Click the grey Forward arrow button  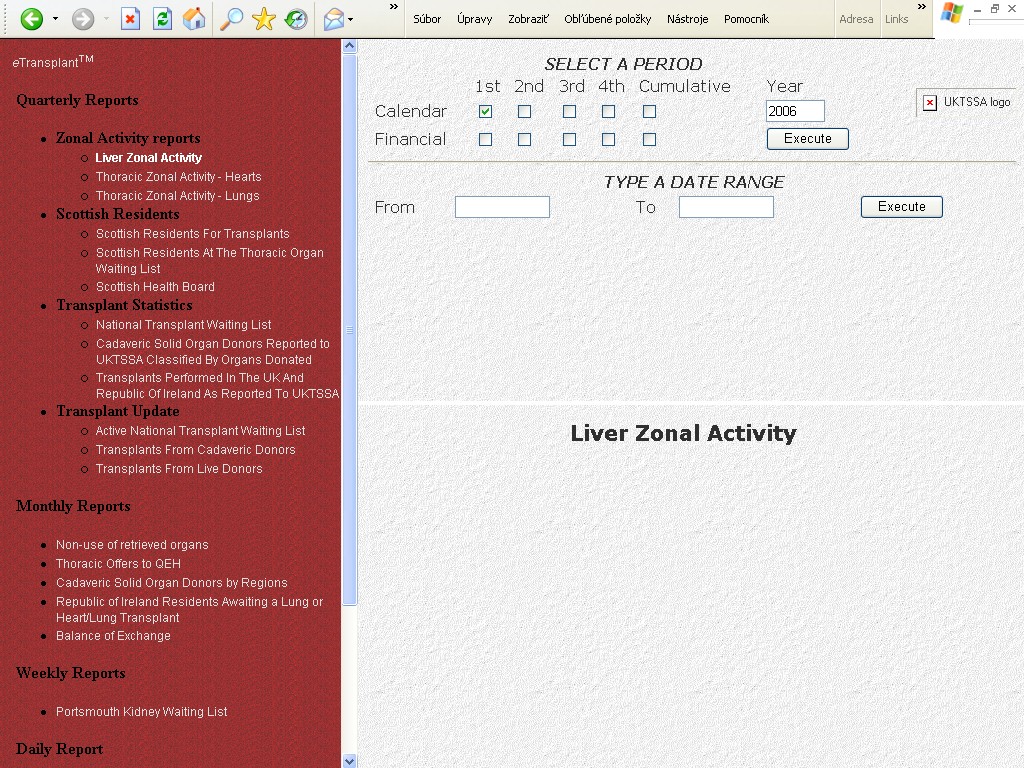83,19
